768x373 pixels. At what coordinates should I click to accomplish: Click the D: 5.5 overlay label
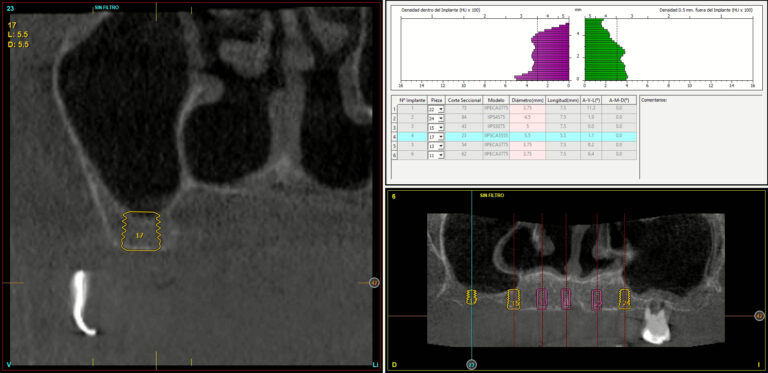[x=19, y=44]
